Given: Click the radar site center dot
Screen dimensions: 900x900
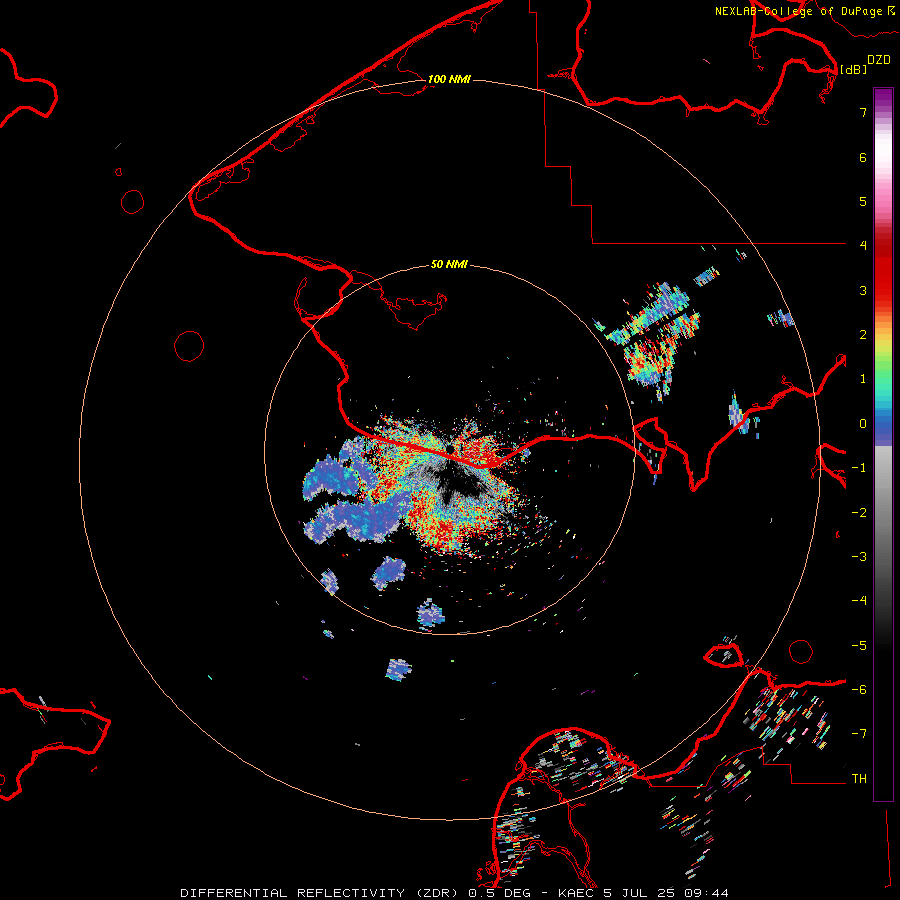Looking at the screenshot, I should click(450, 448).
